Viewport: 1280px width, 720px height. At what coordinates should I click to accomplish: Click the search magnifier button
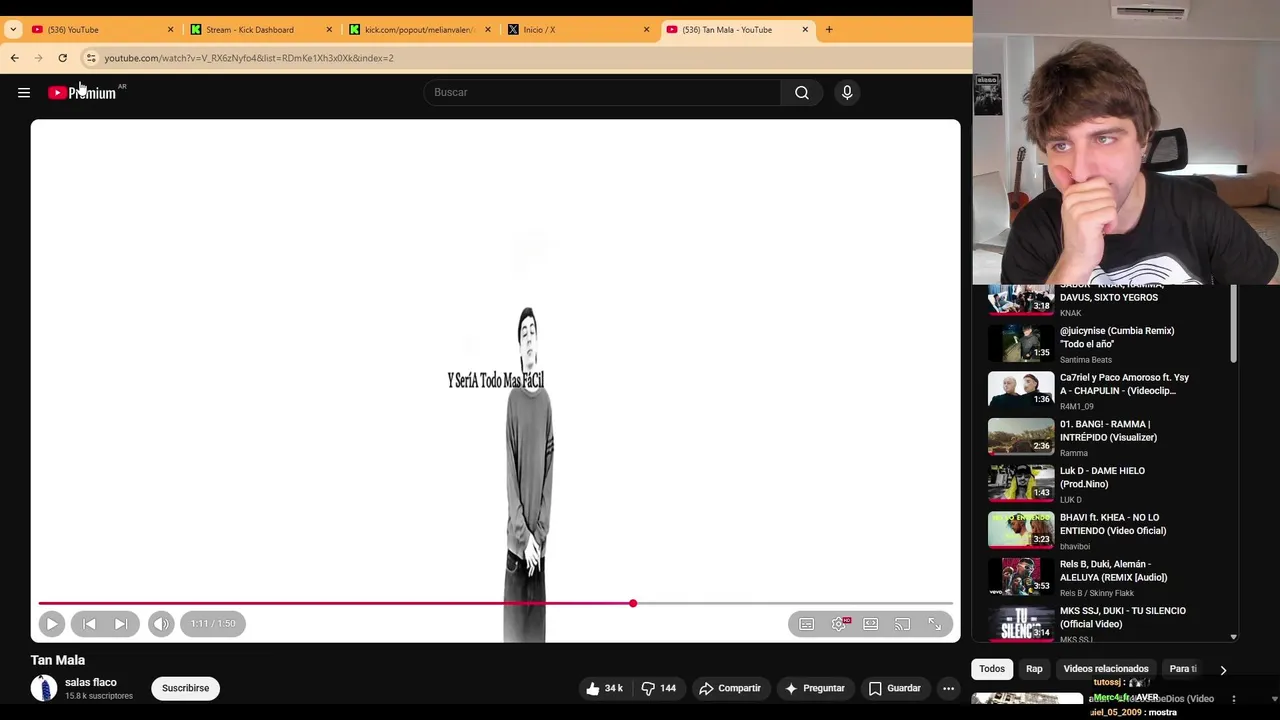tap(802, 93)
